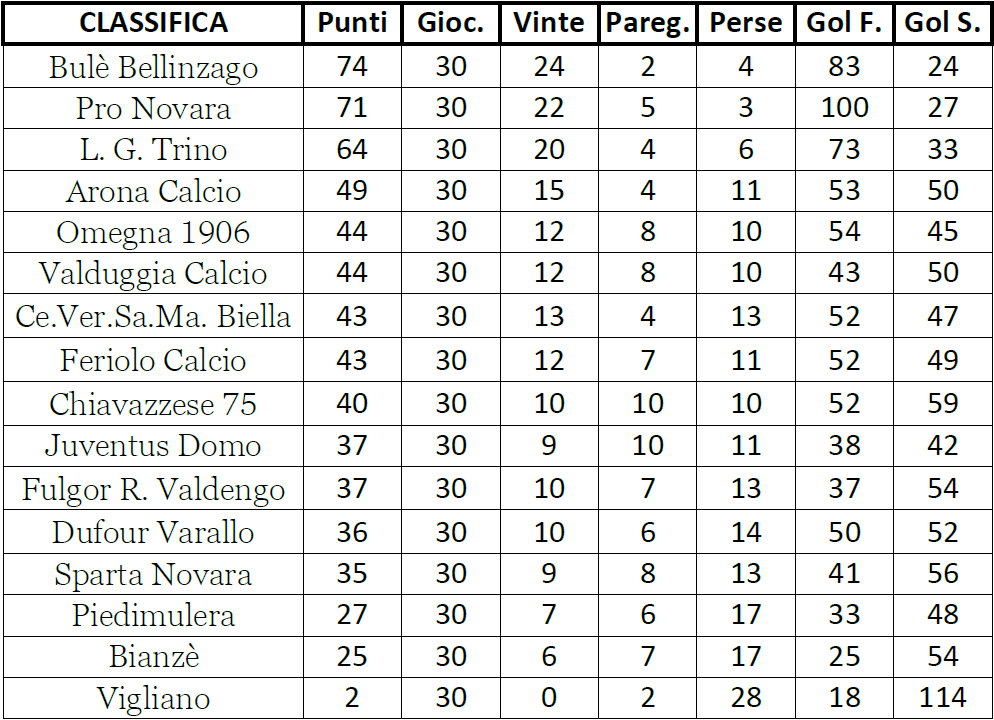Click the Perse column header
The width and height of the screenshot is (994, 720).
click(746, 23)
